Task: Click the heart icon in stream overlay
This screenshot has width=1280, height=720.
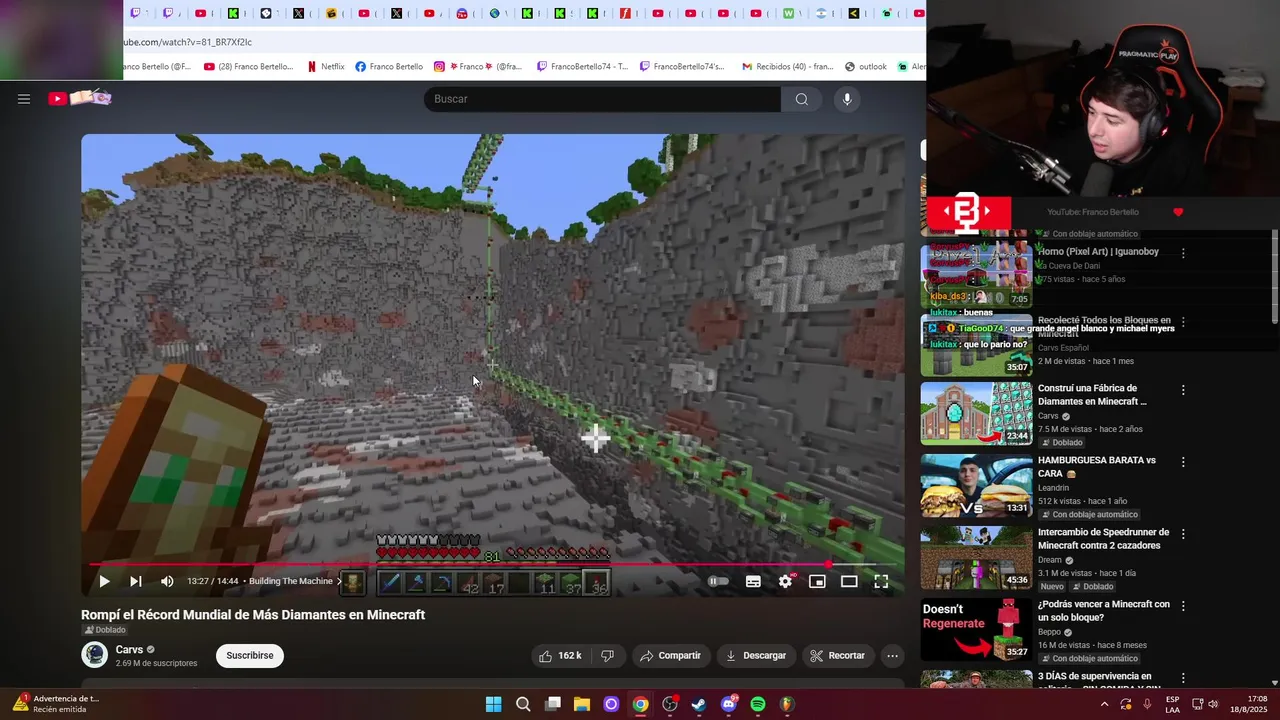Action: tap(1178, 212)
